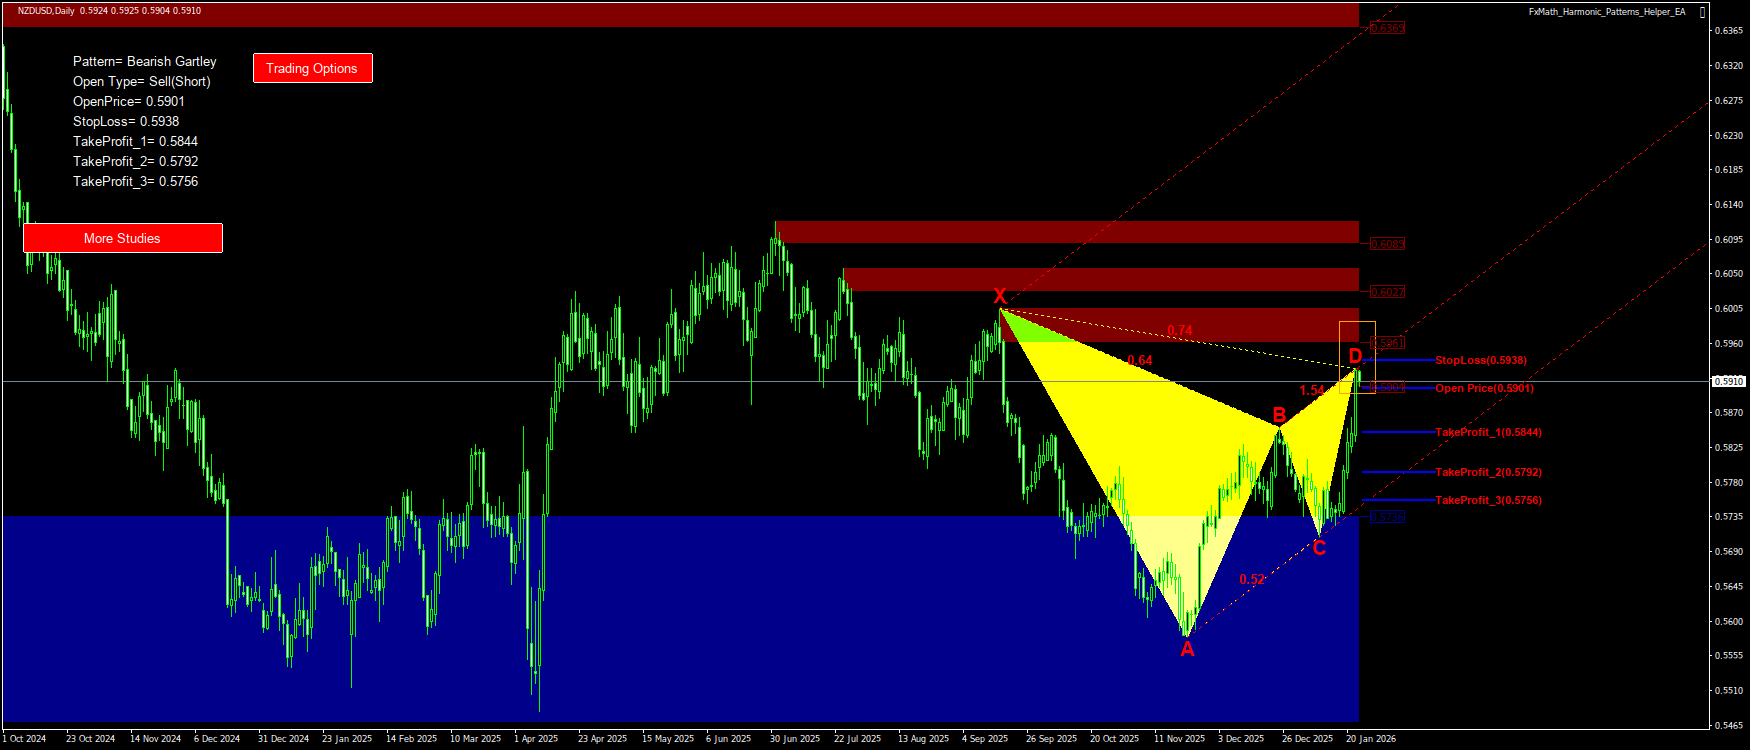The image size is (1750, 750).
Task: Click the 4 Sep 2025 date on time axis
Action: pyautogui.click(x=985, y=739)
